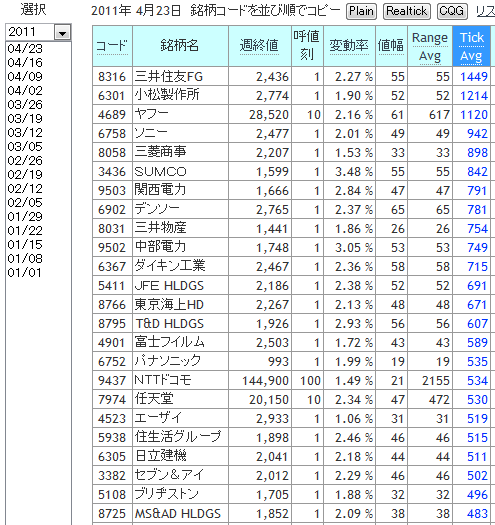Open Tick Avg value 715

point(477,267)
